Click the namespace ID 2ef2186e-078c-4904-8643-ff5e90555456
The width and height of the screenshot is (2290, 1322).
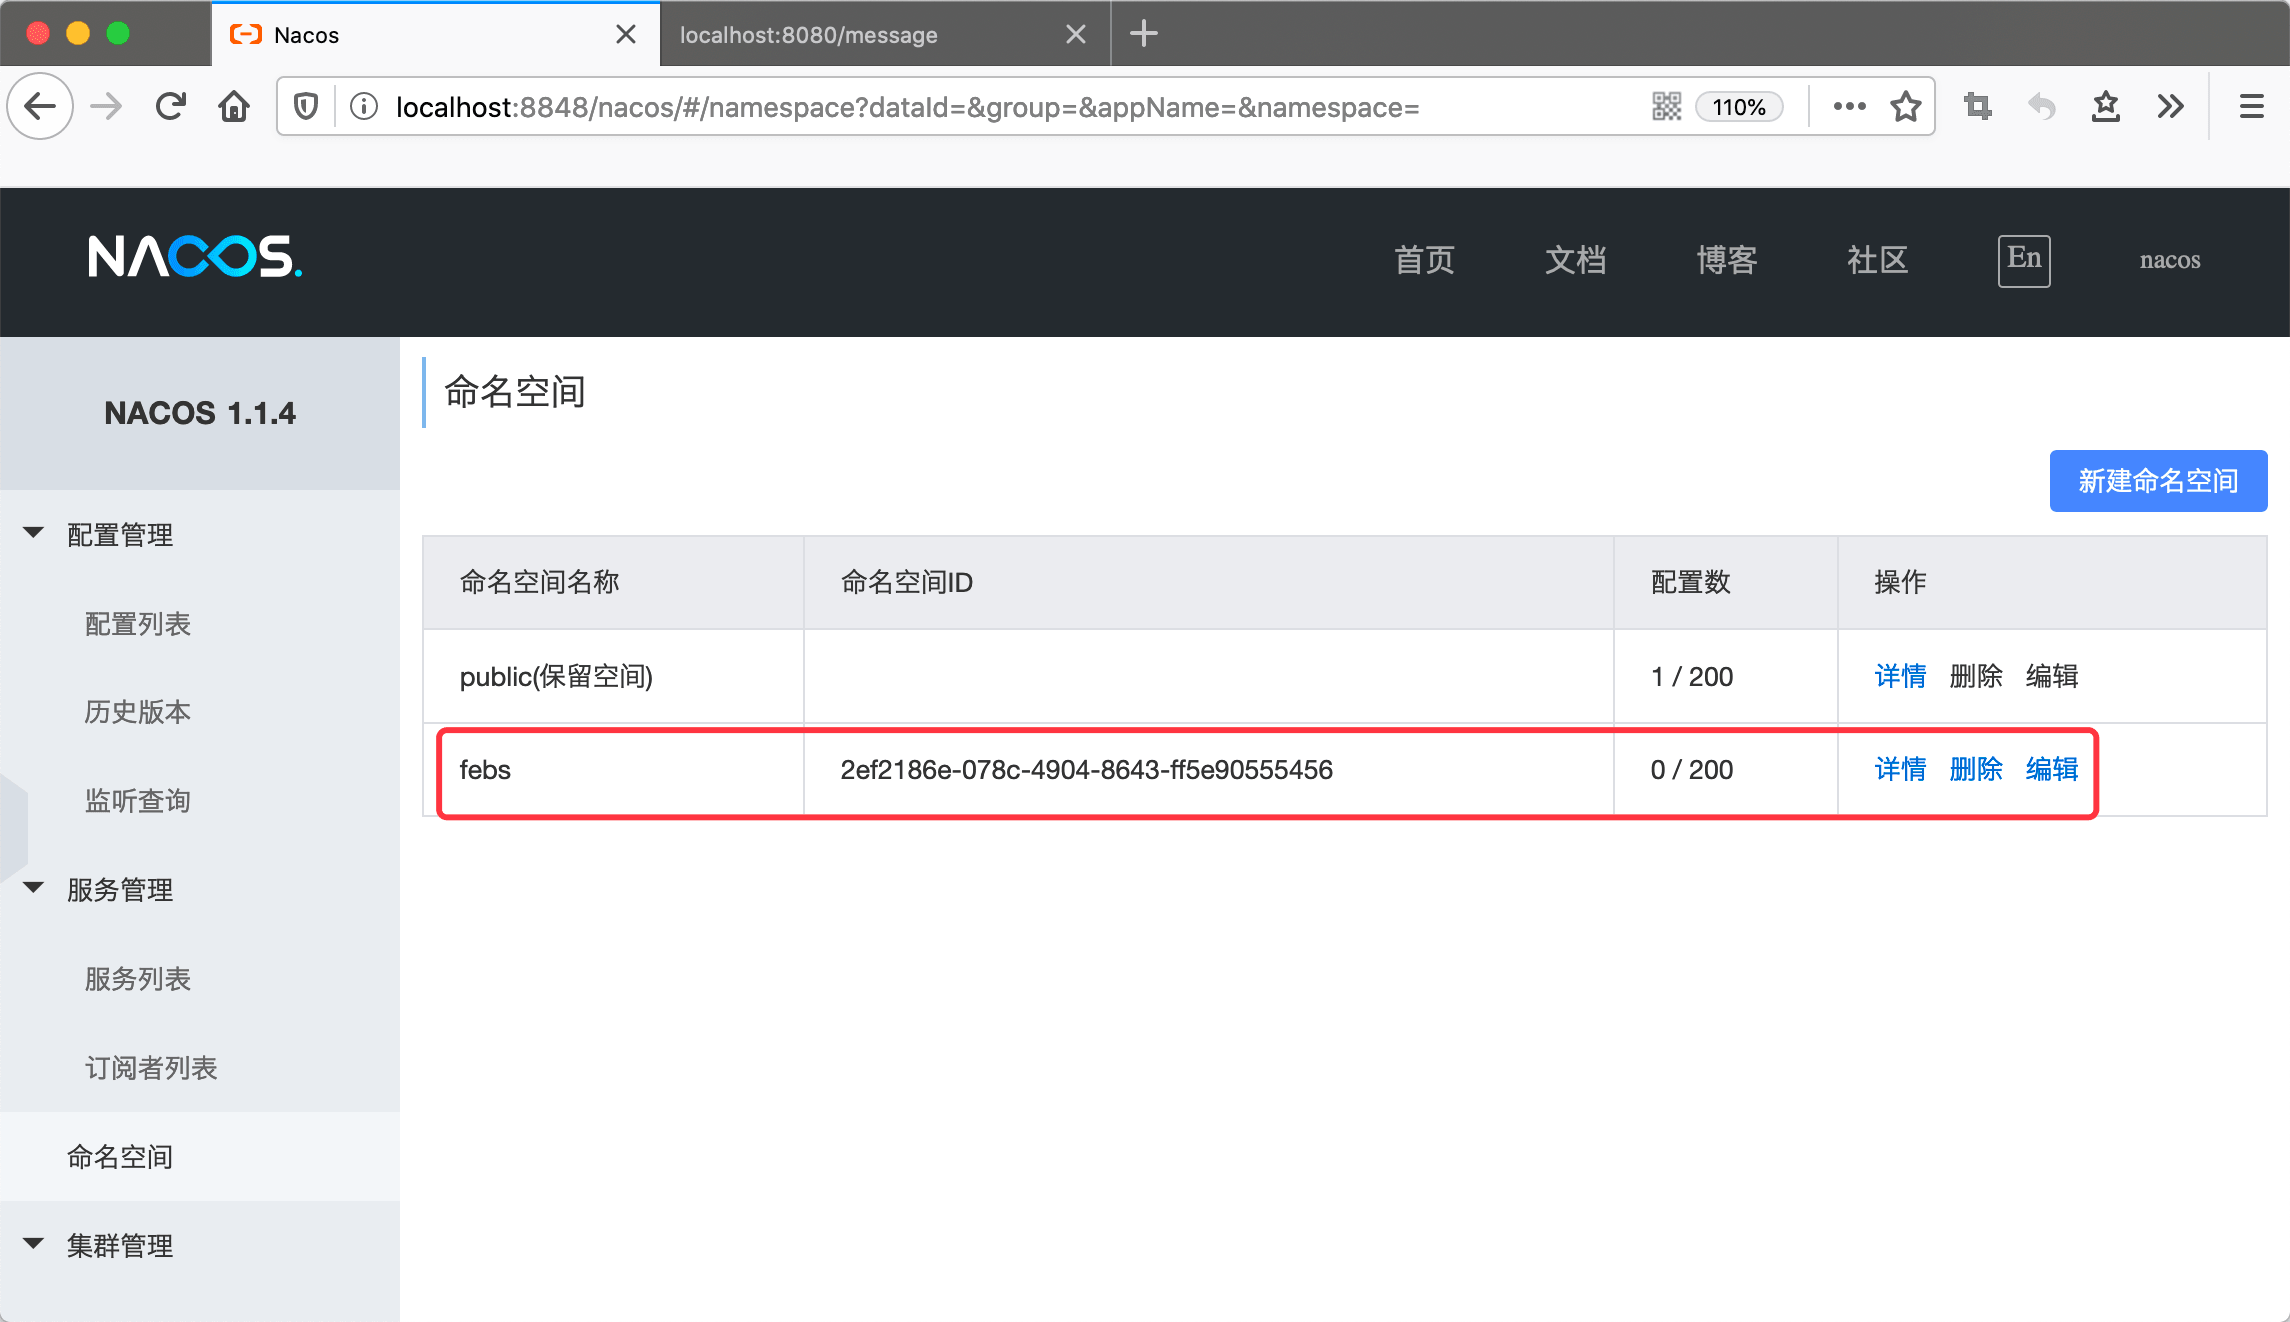tap(1086, 770)
